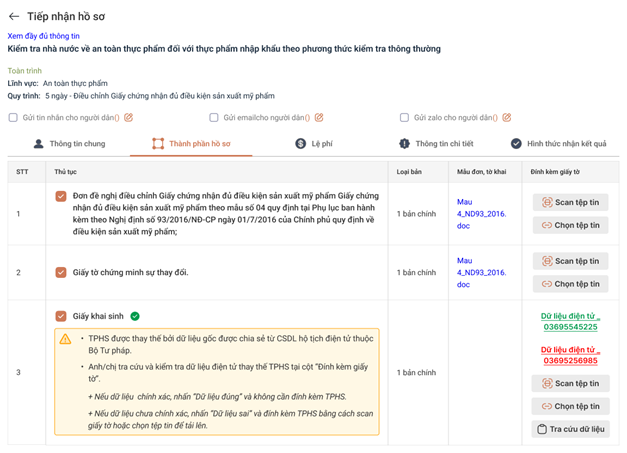Click the green verified check next to Giấy khai sinh

135,316
